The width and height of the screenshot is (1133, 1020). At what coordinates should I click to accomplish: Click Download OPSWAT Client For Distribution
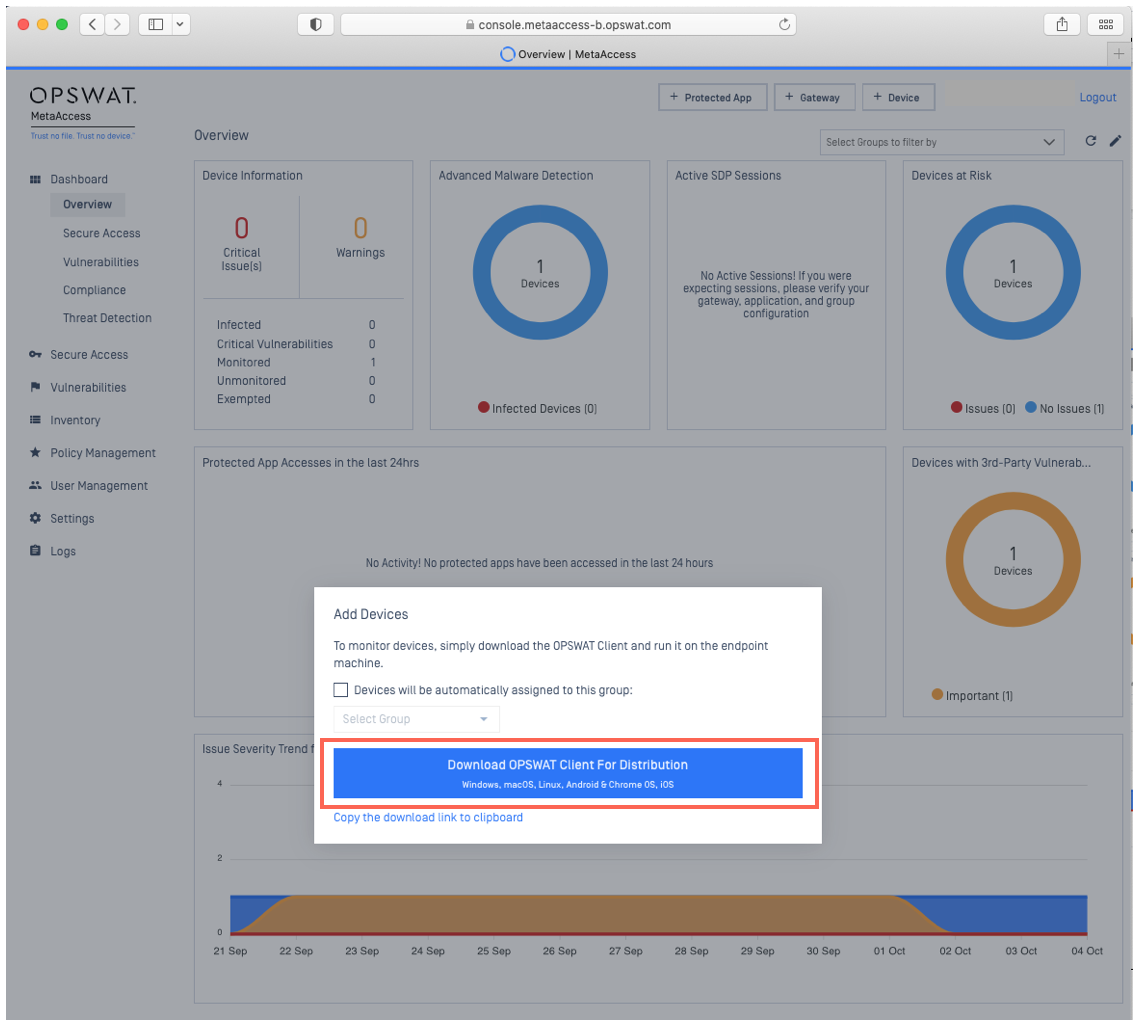568,773
